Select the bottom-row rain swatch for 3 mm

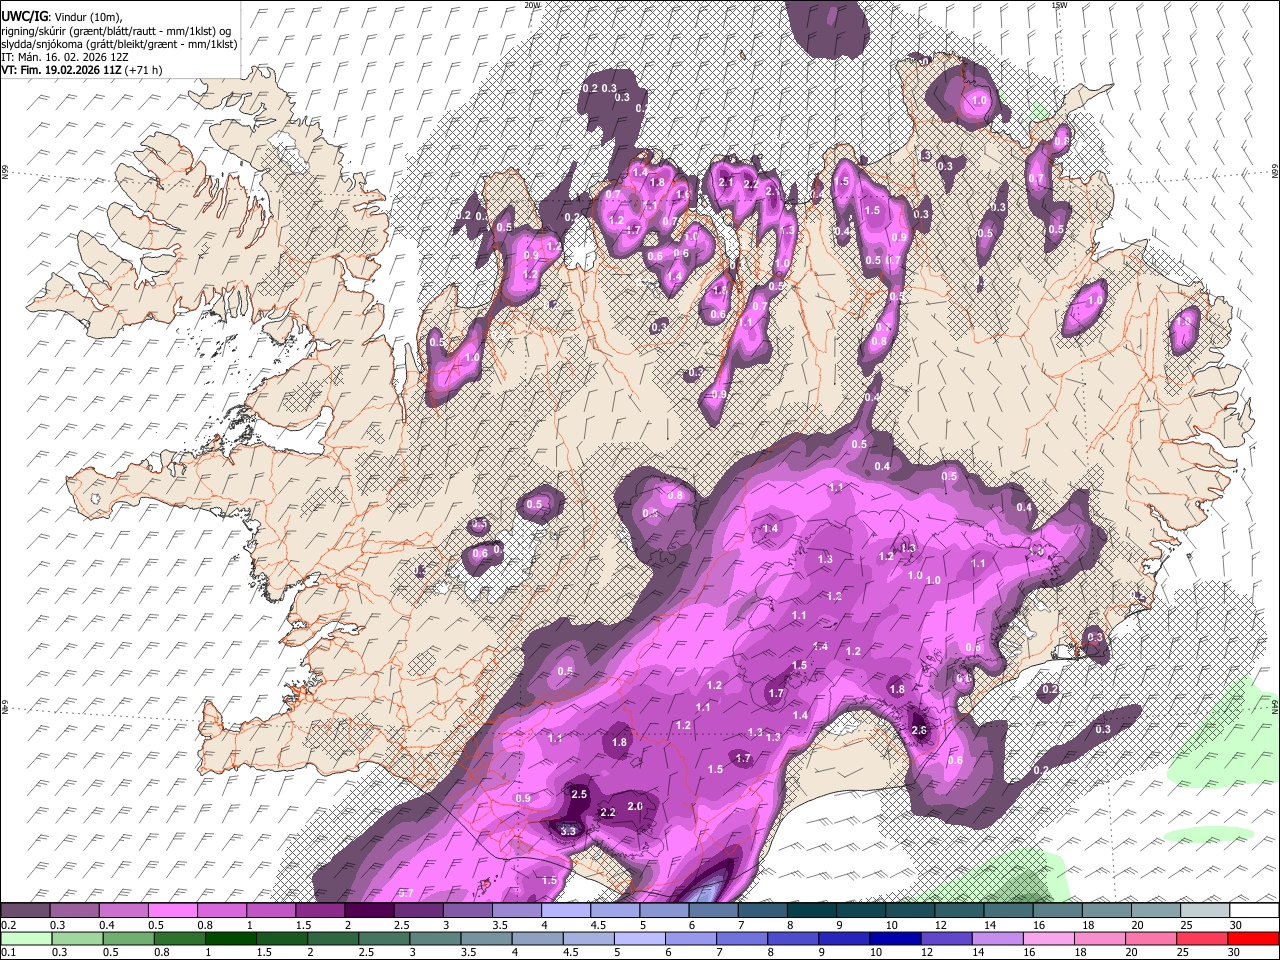[x=436, y=938]
